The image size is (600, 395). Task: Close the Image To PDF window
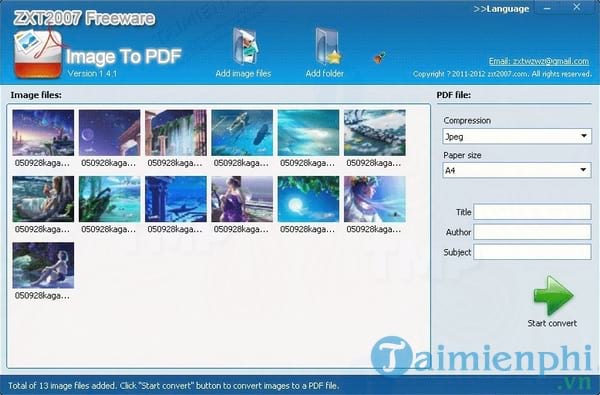(577, 7)
